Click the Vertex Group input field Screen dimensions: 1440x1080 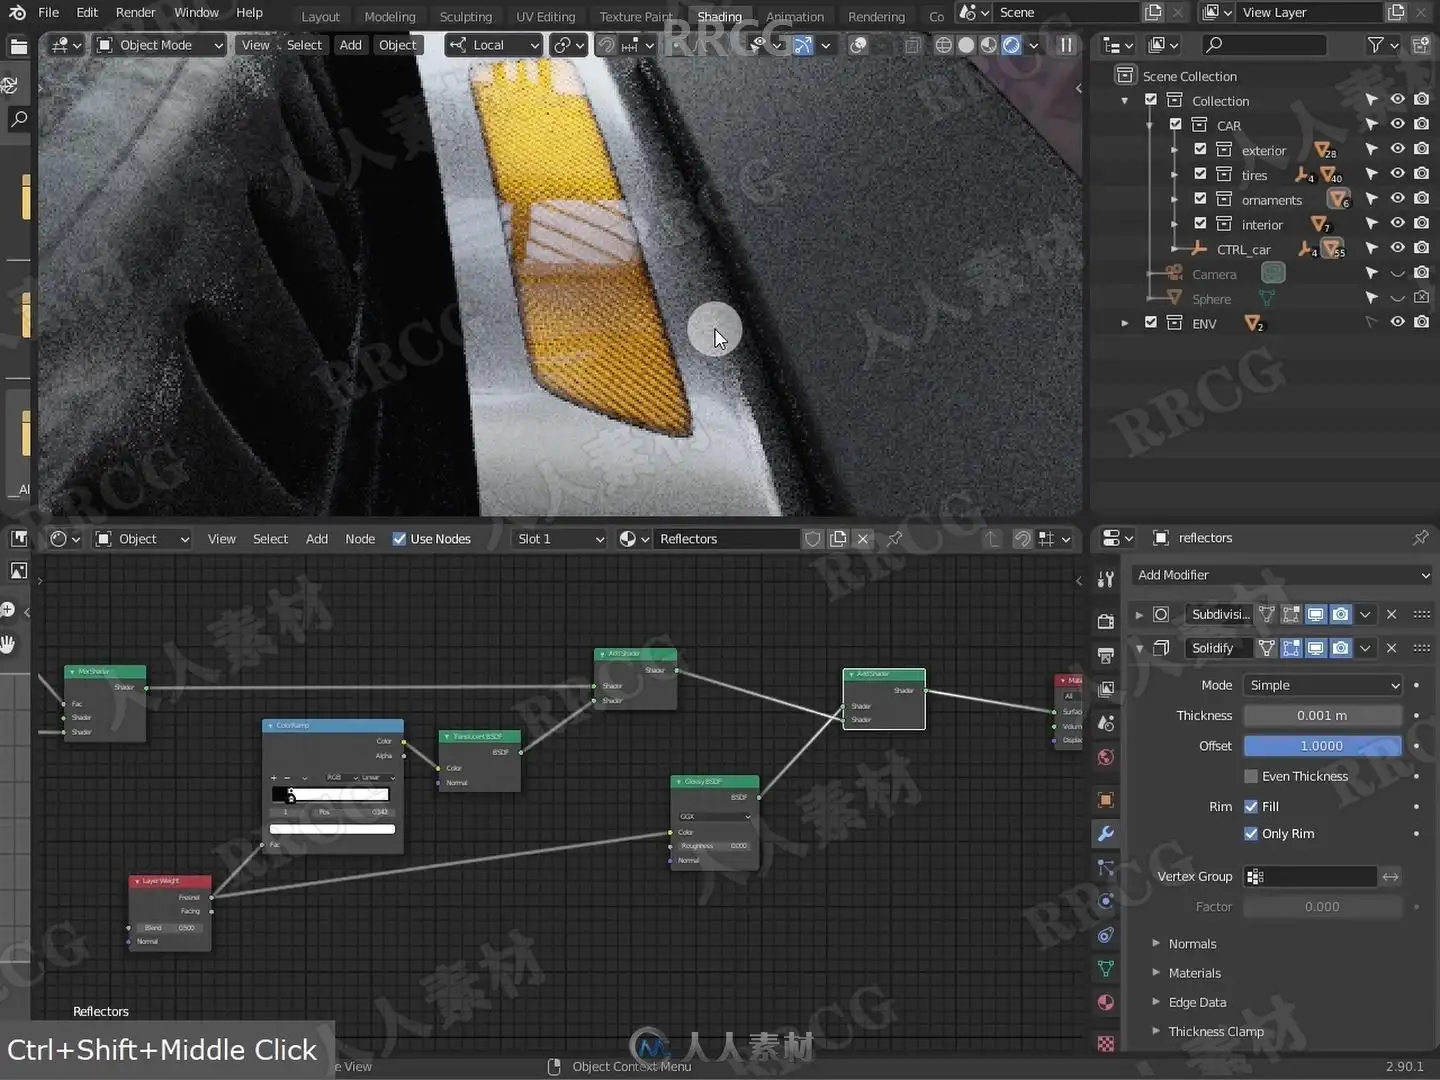pyautogui.click(x=1311, y=877)
